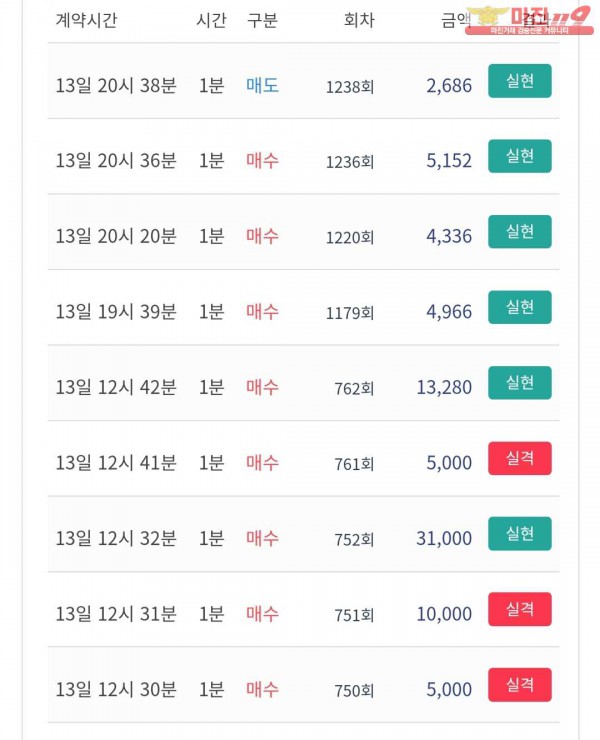Click the red 실격 badge for round 750회
600x740 pixels.
point(519,685)
